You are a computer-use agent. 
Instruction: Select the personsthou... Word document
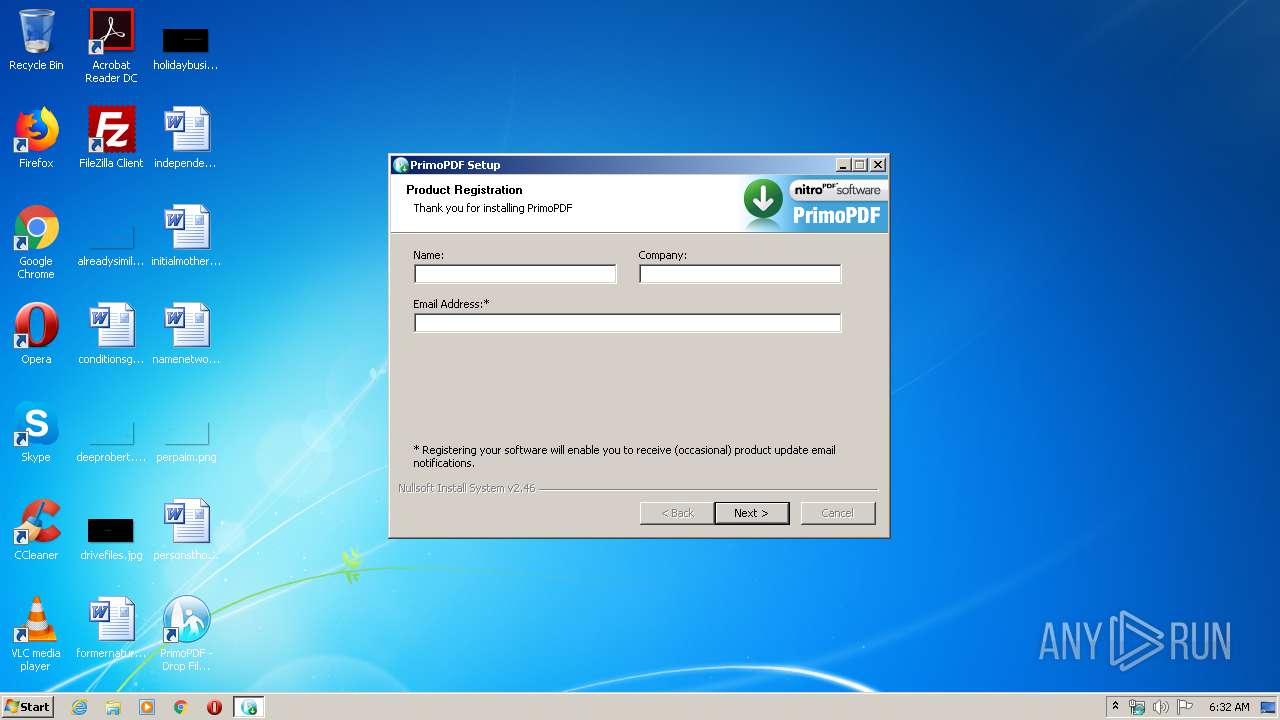[186, 530]
